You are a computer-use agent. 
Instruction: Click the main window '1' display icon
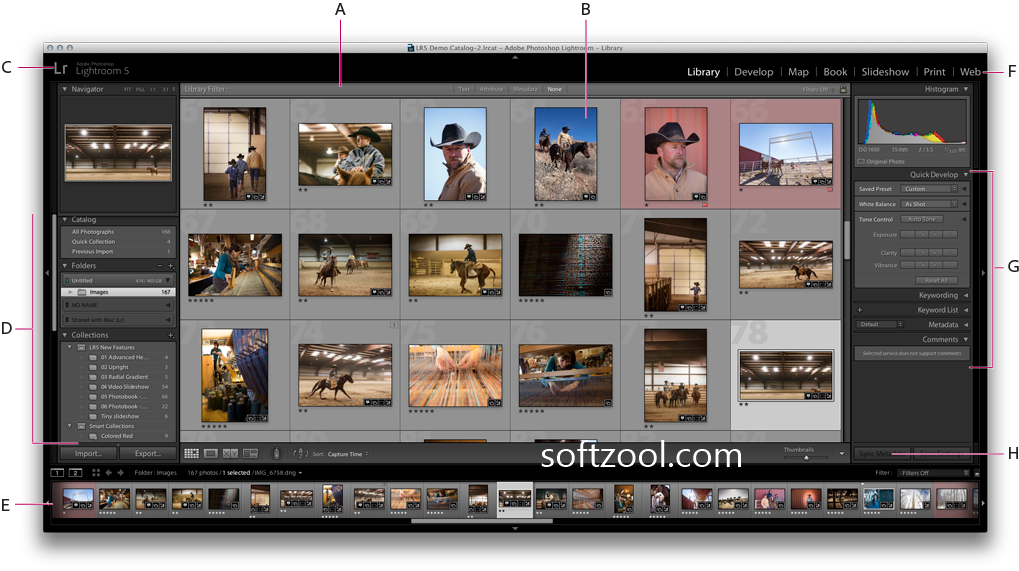click(57, 473)
